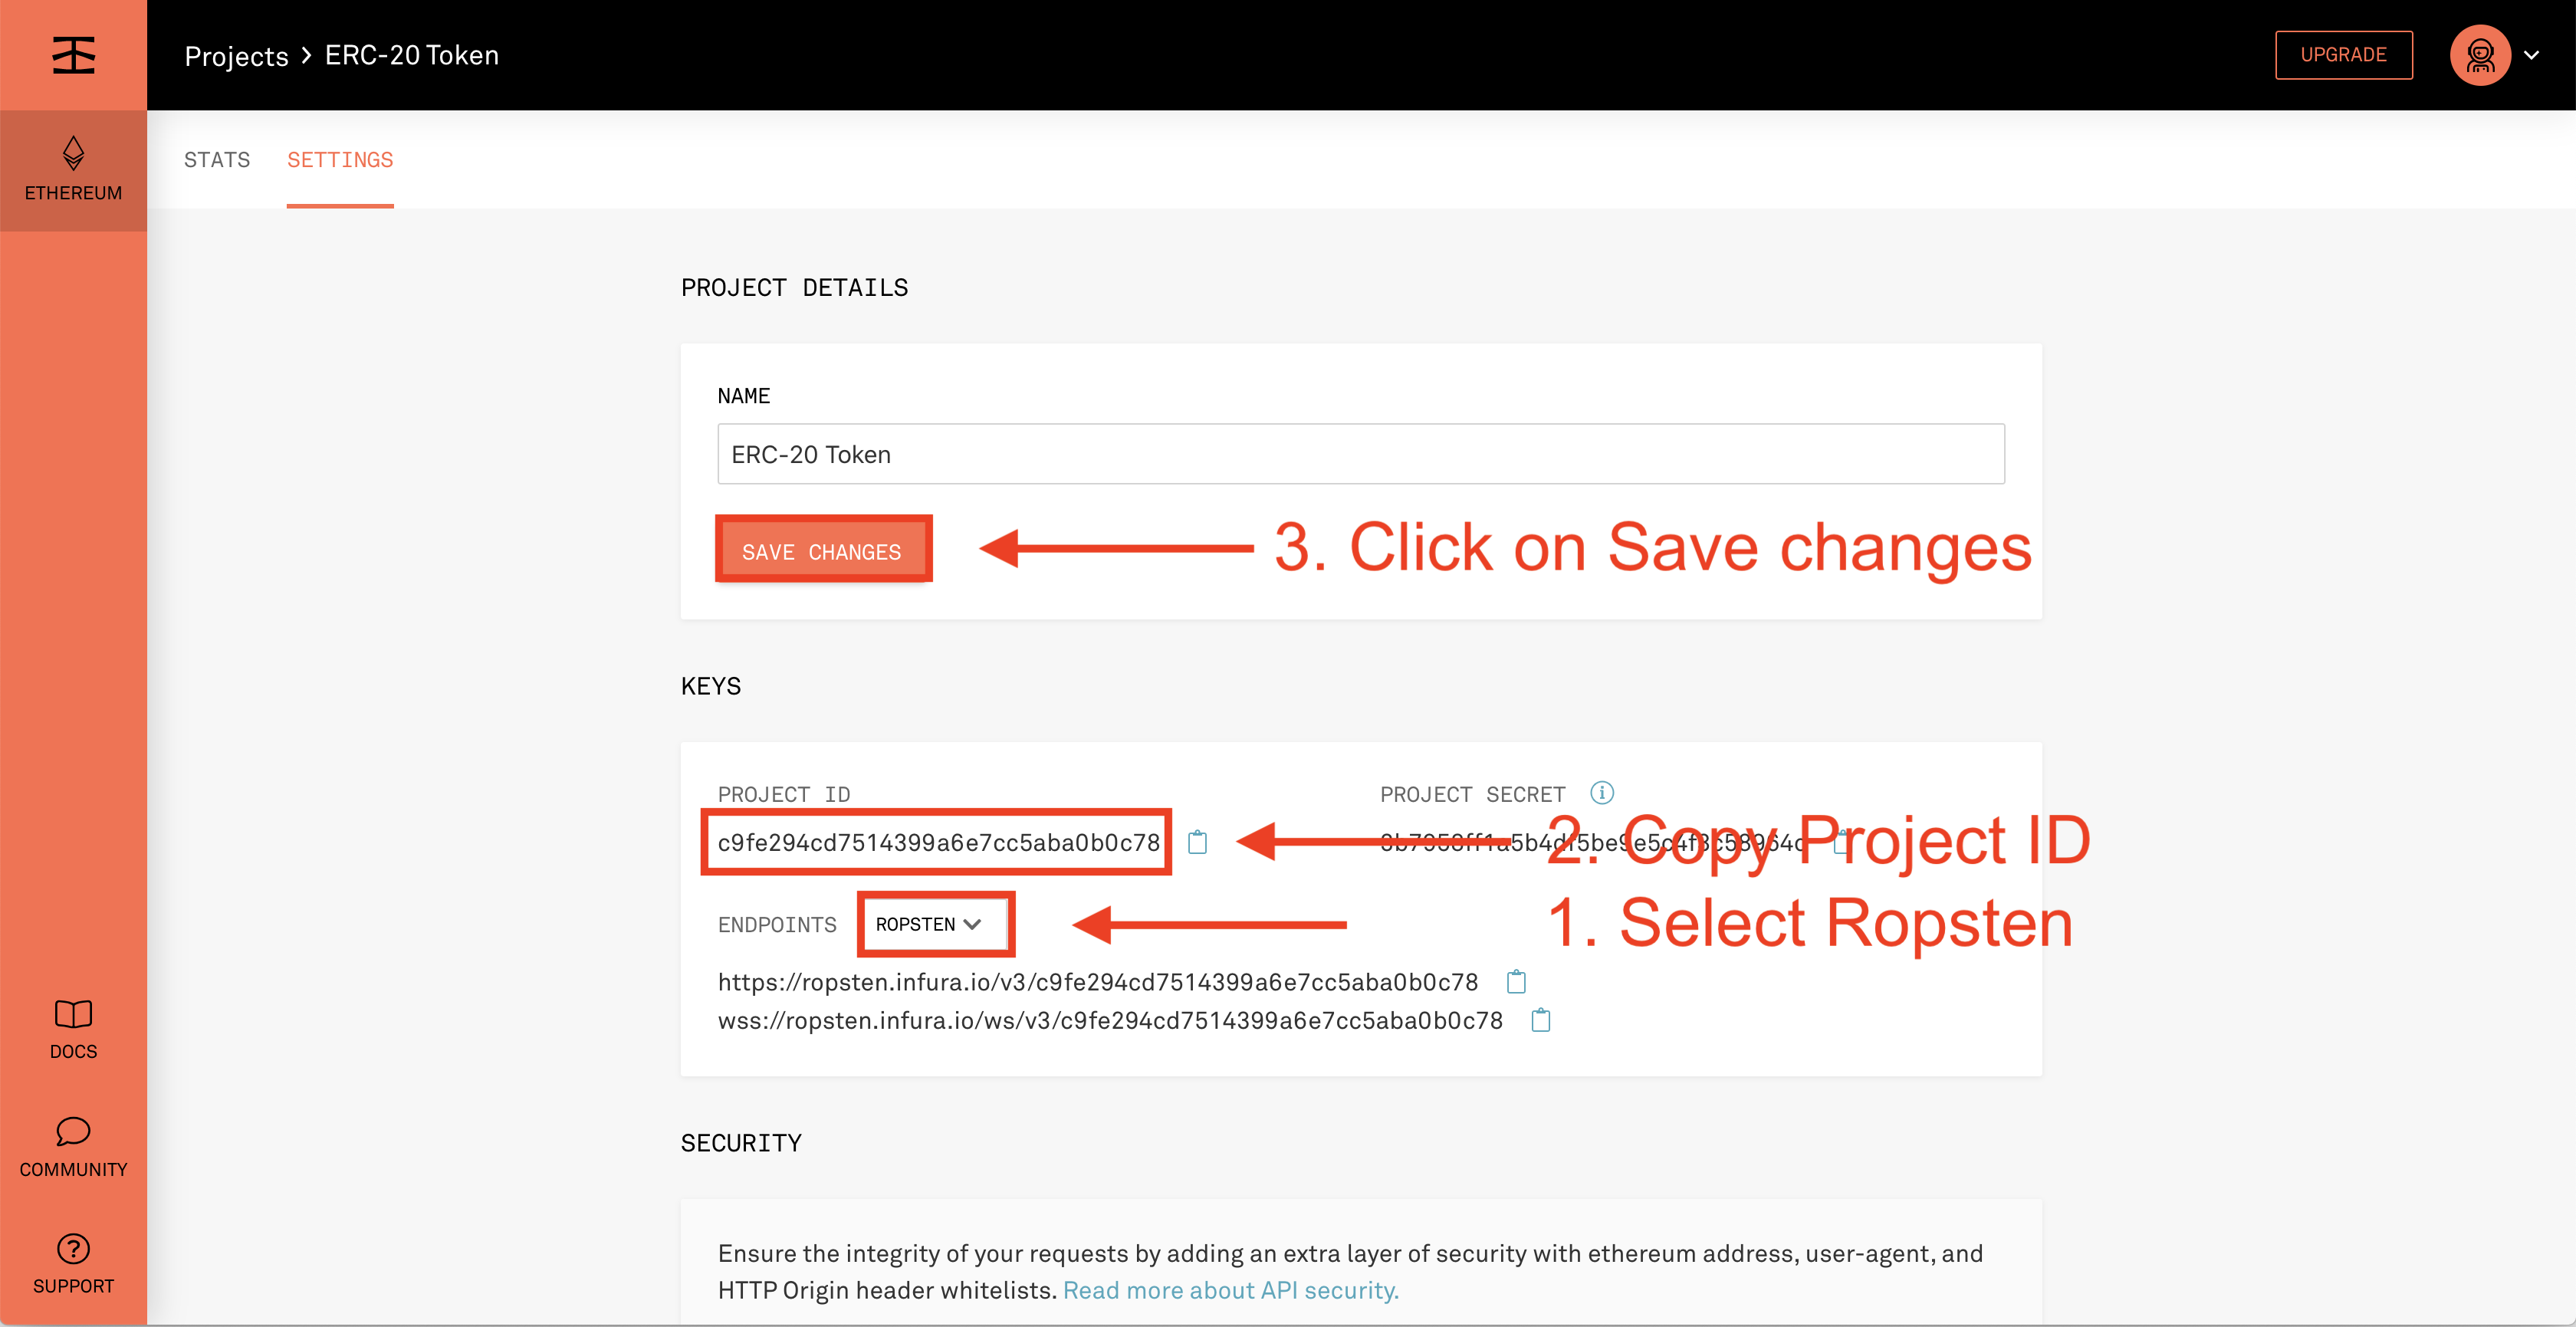Copy the HTTPS Ropsten endpoint URL
2576x1327 pixels.
(x=1516, y=982)
